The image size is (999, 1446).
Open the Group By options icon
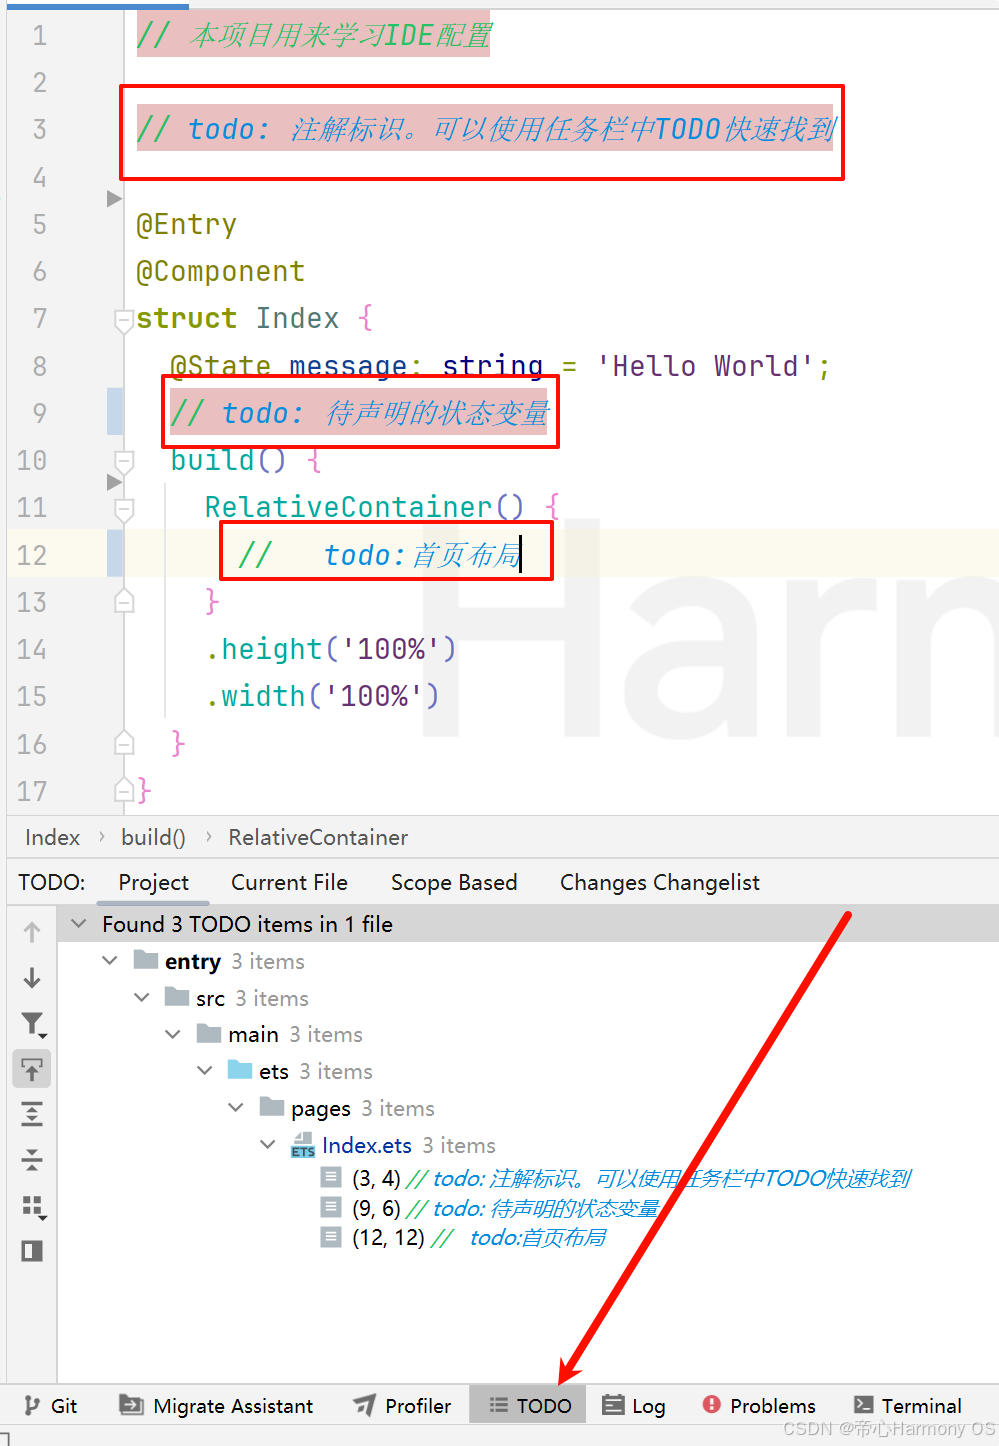pos(33,1206)
